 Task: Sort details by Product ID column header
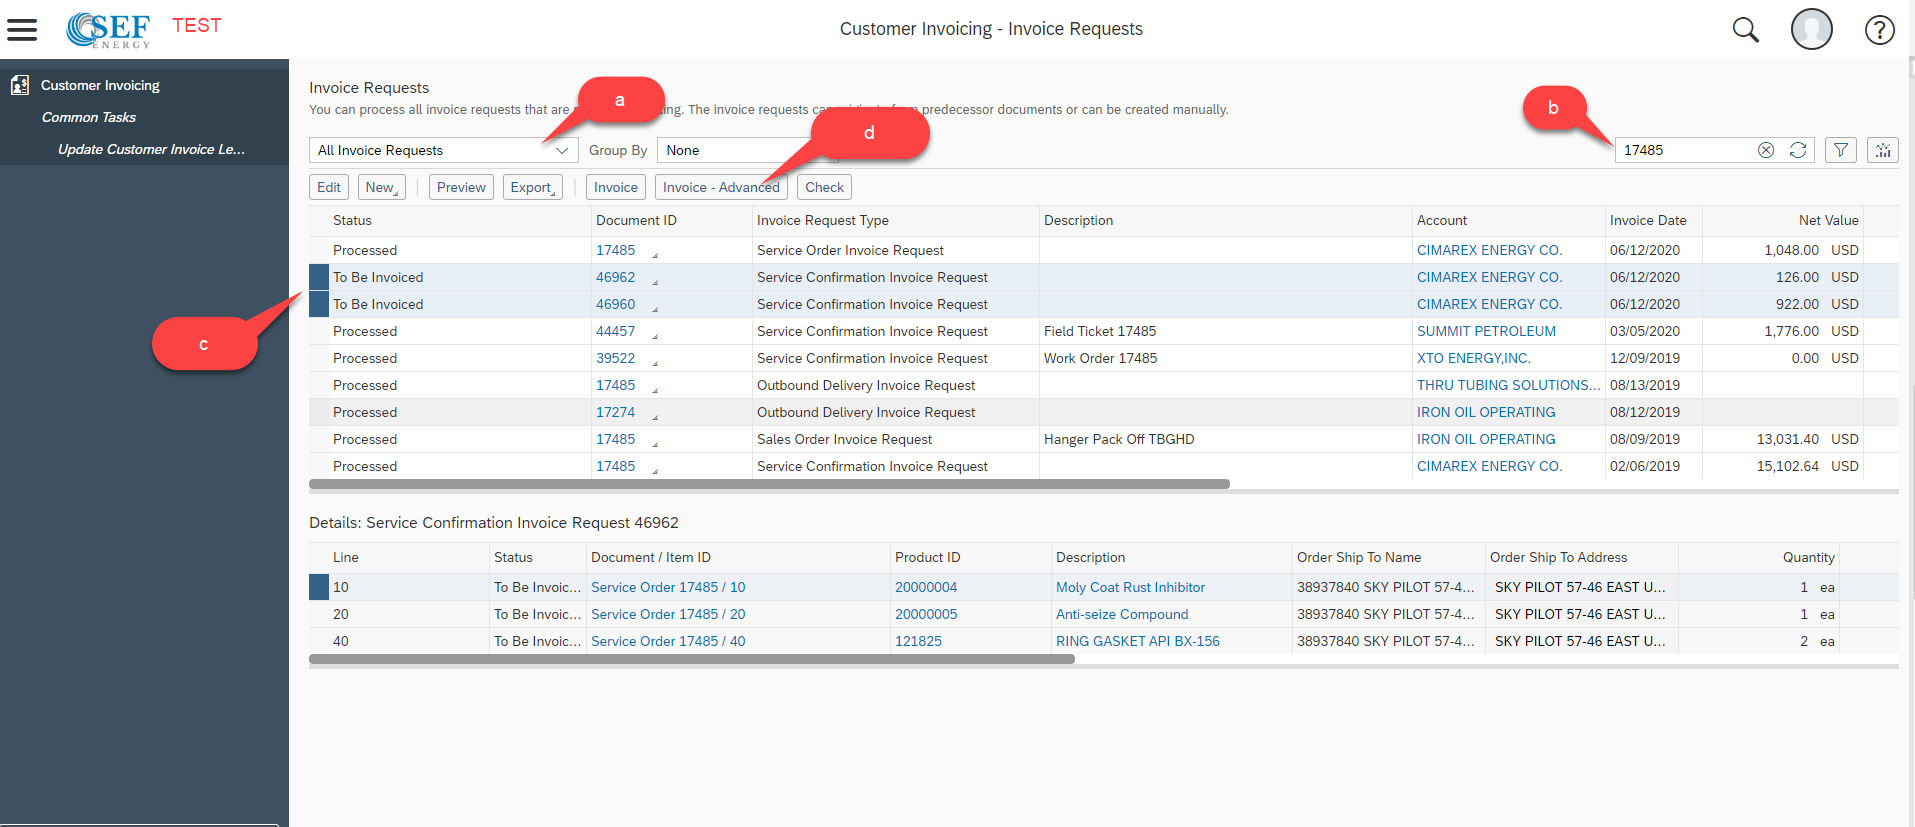970,557
